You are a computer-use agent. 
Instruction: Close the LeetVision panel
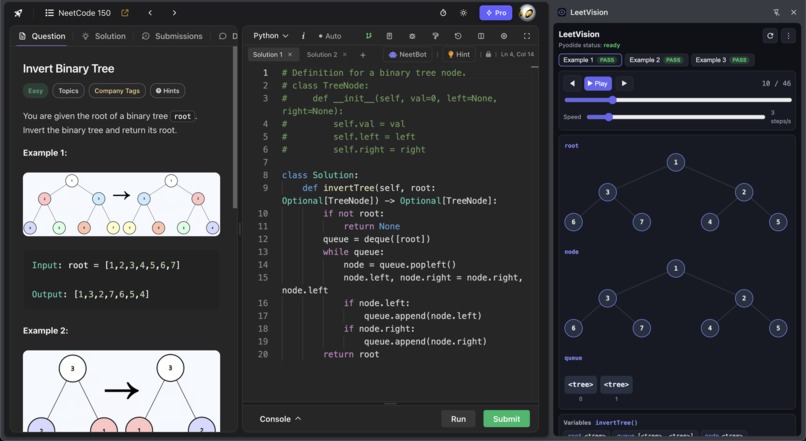click(x=794, y=12)
